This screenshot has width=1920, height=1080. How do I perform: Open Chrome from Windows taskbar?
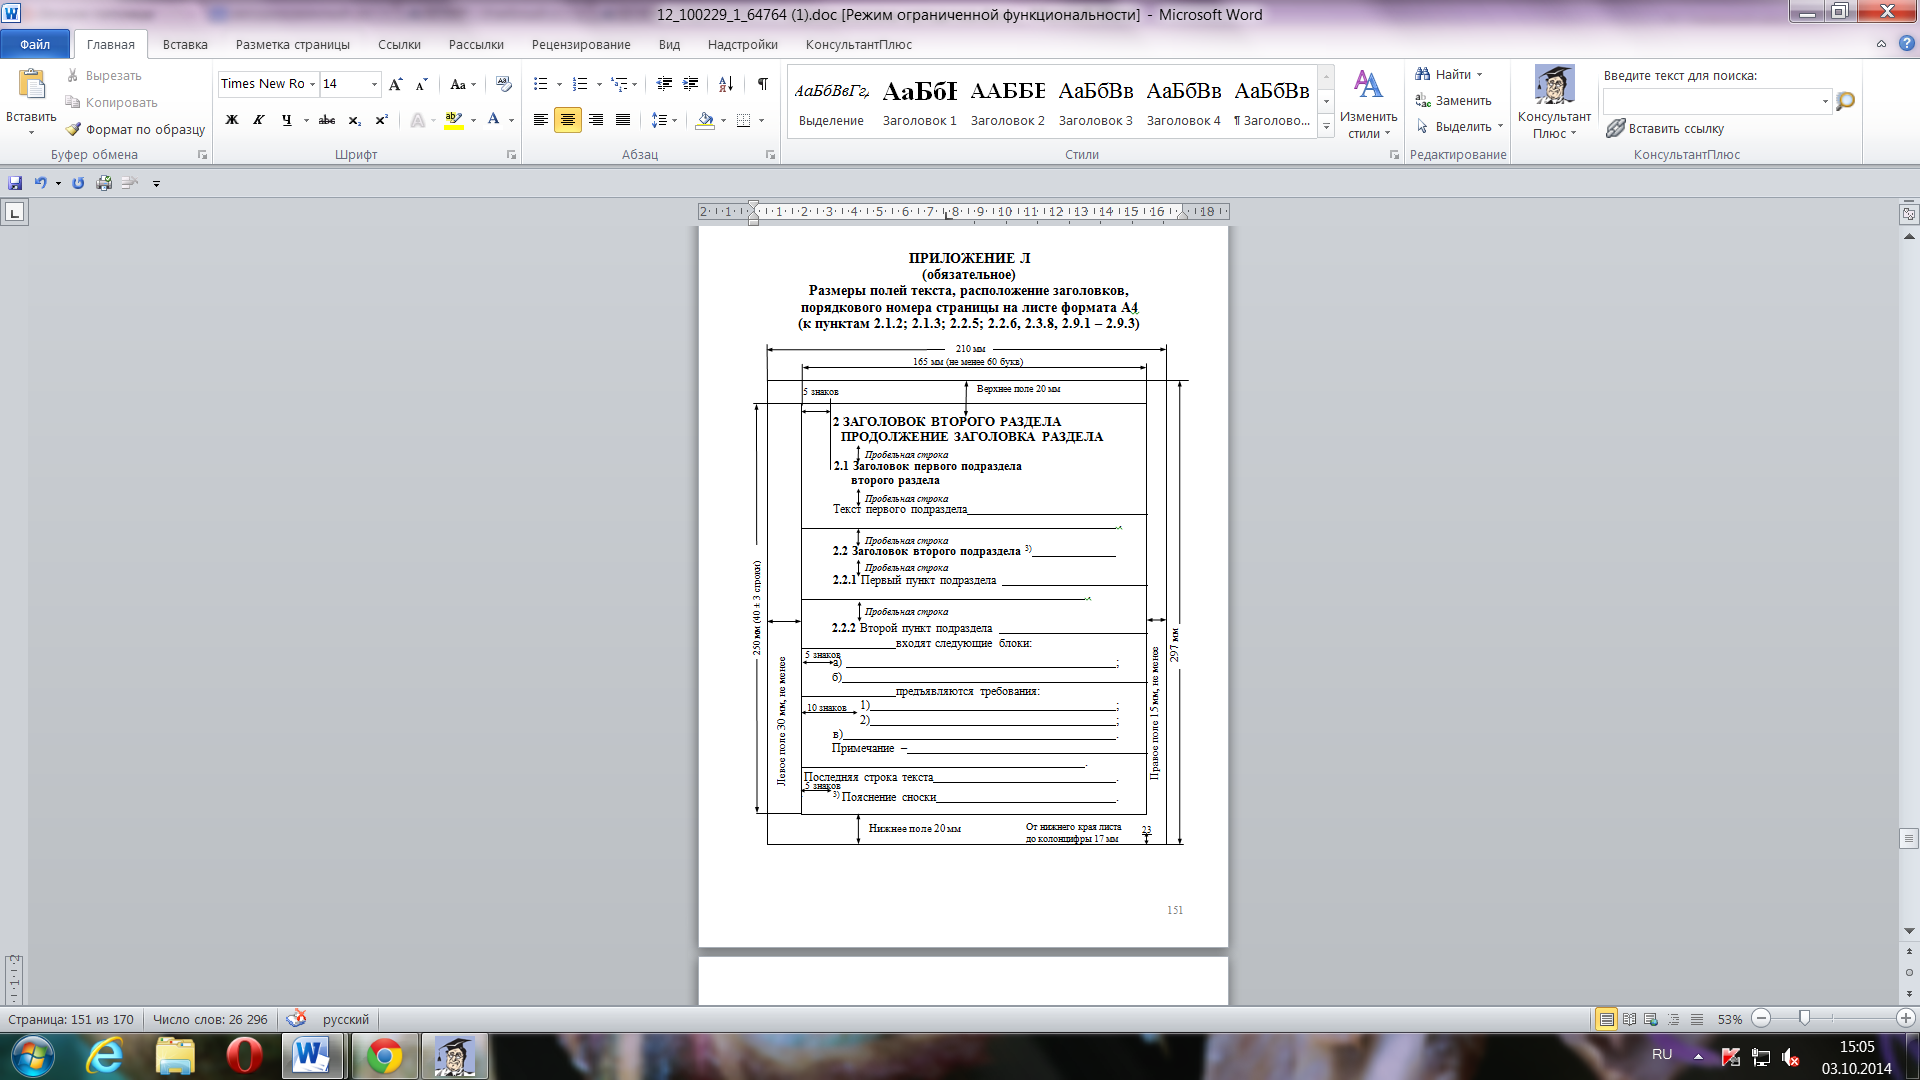point(384,1056)
